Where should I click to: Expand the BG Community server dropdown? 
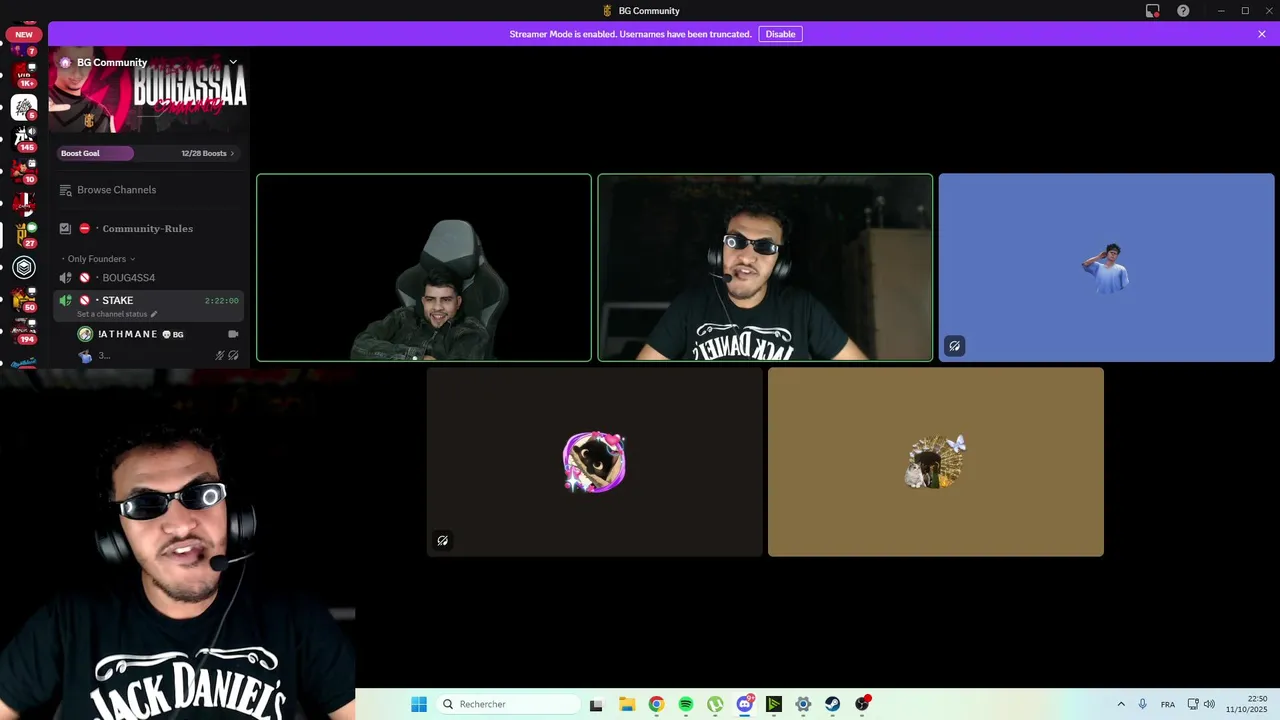click(x=233, y=62)
